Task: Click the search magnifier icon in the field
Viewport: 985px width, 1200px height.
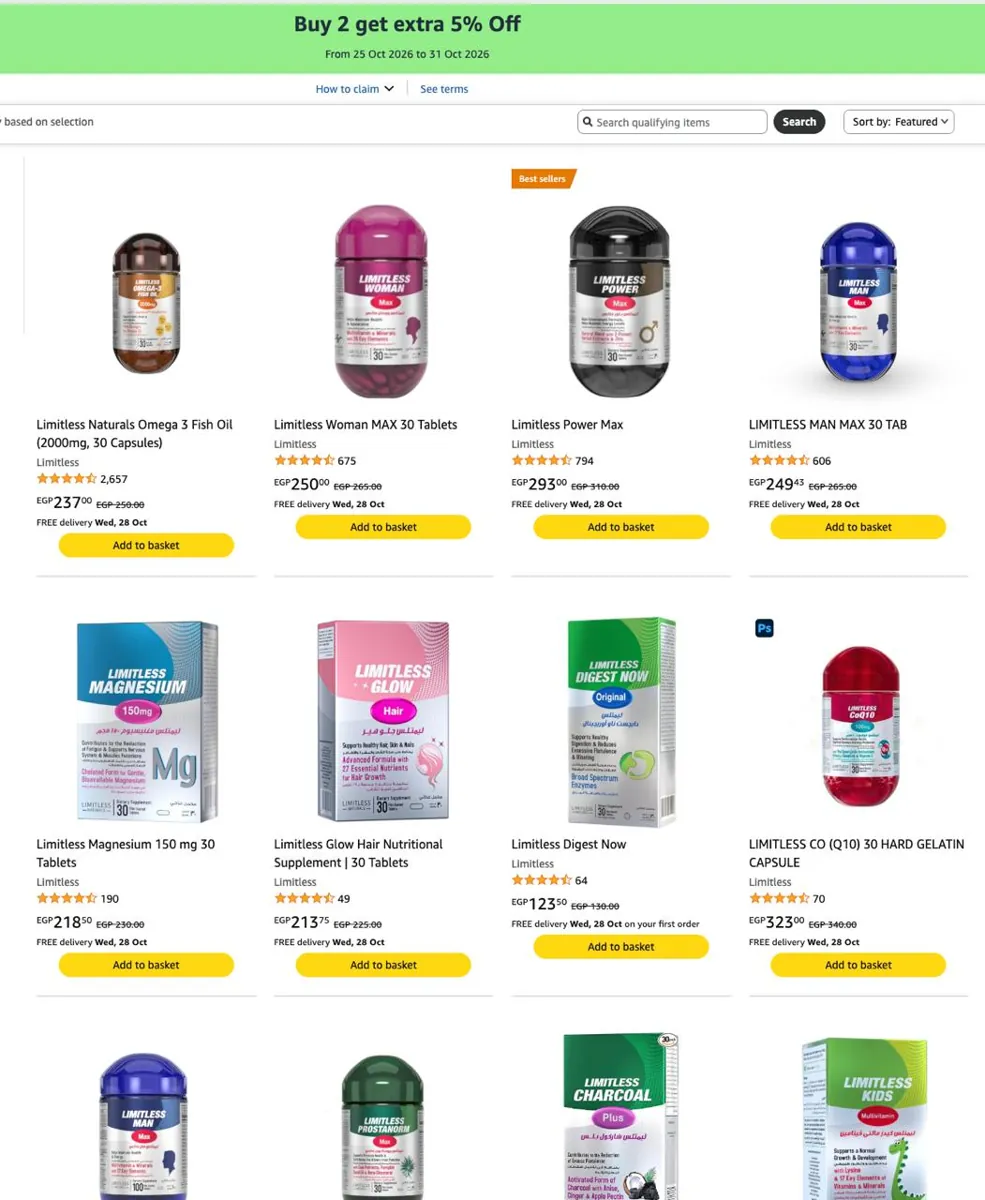Action: tap(588, 122)
